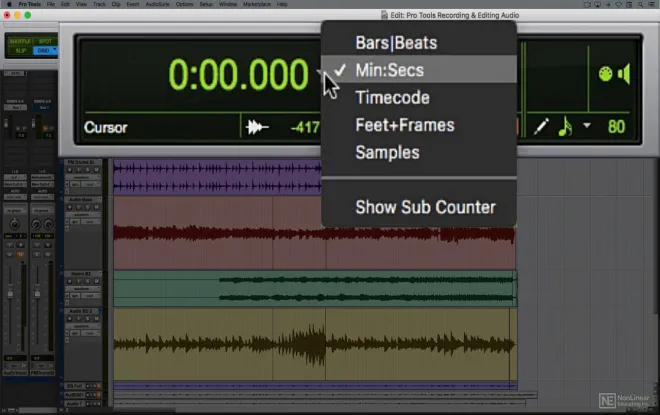Viewport: 660px width, 415px height.
Task: Select the checked Min:Secs option
Action: pos(419,70)
